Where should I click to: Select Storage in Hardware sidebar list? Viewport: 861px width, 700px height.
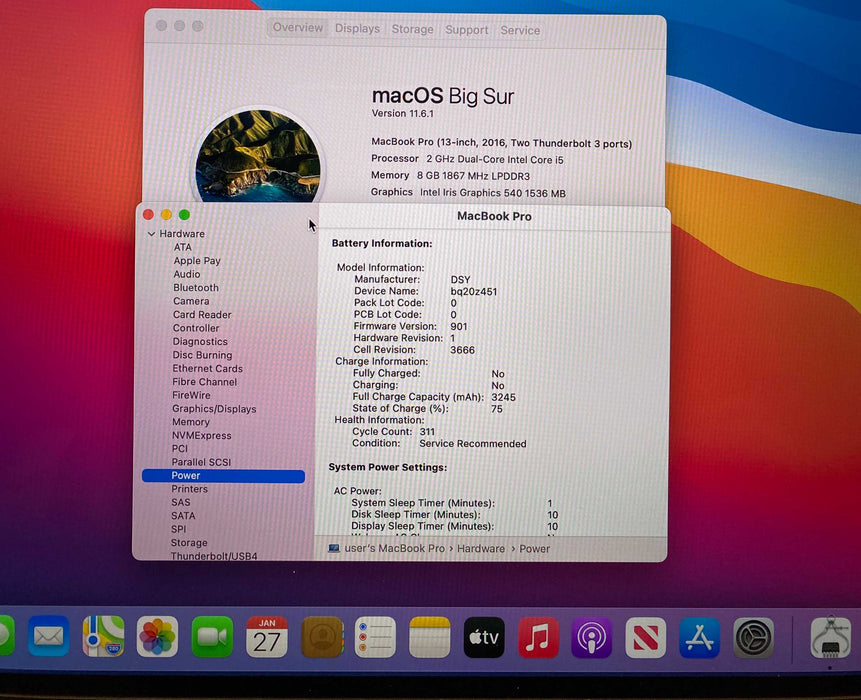click(189, 542)
